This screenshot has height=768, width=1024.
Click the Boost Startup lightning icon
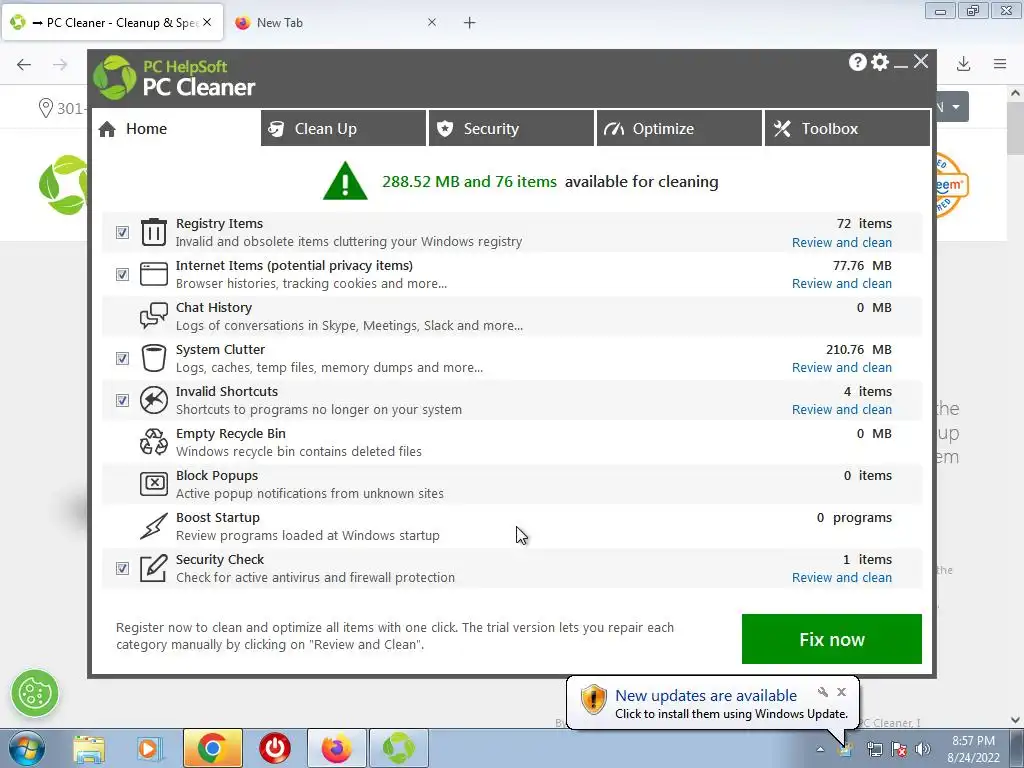tap(153, 526)
